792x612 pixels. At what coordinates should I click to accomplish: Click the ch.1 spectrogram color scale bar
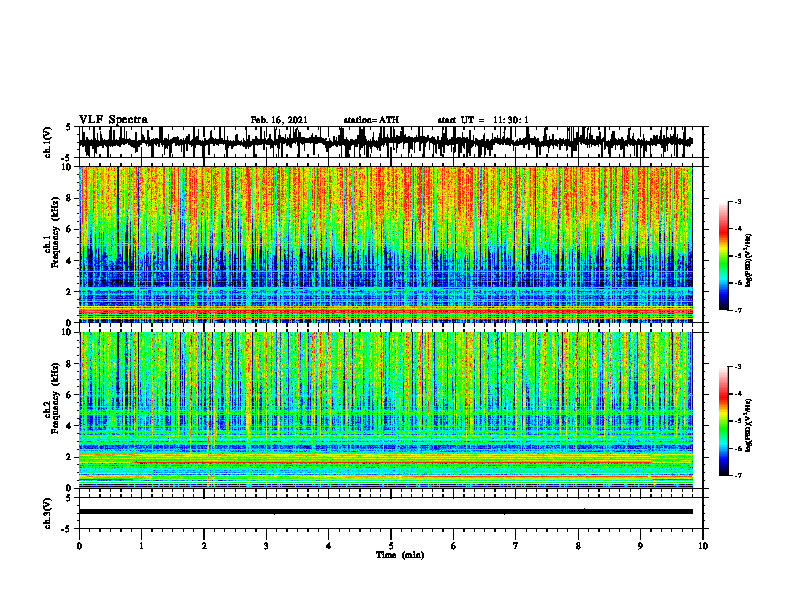click(x=723, y=256)
